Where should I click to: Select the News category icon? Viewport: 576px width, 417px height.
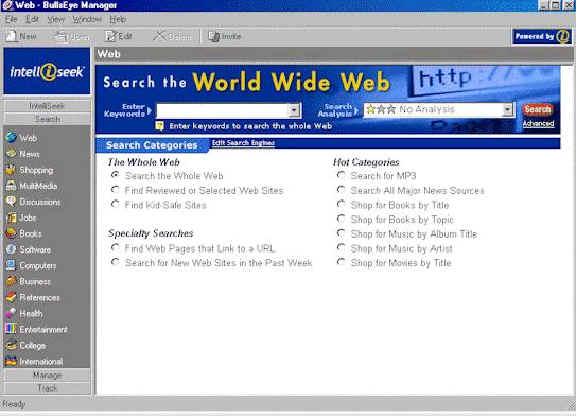[11, 154]
